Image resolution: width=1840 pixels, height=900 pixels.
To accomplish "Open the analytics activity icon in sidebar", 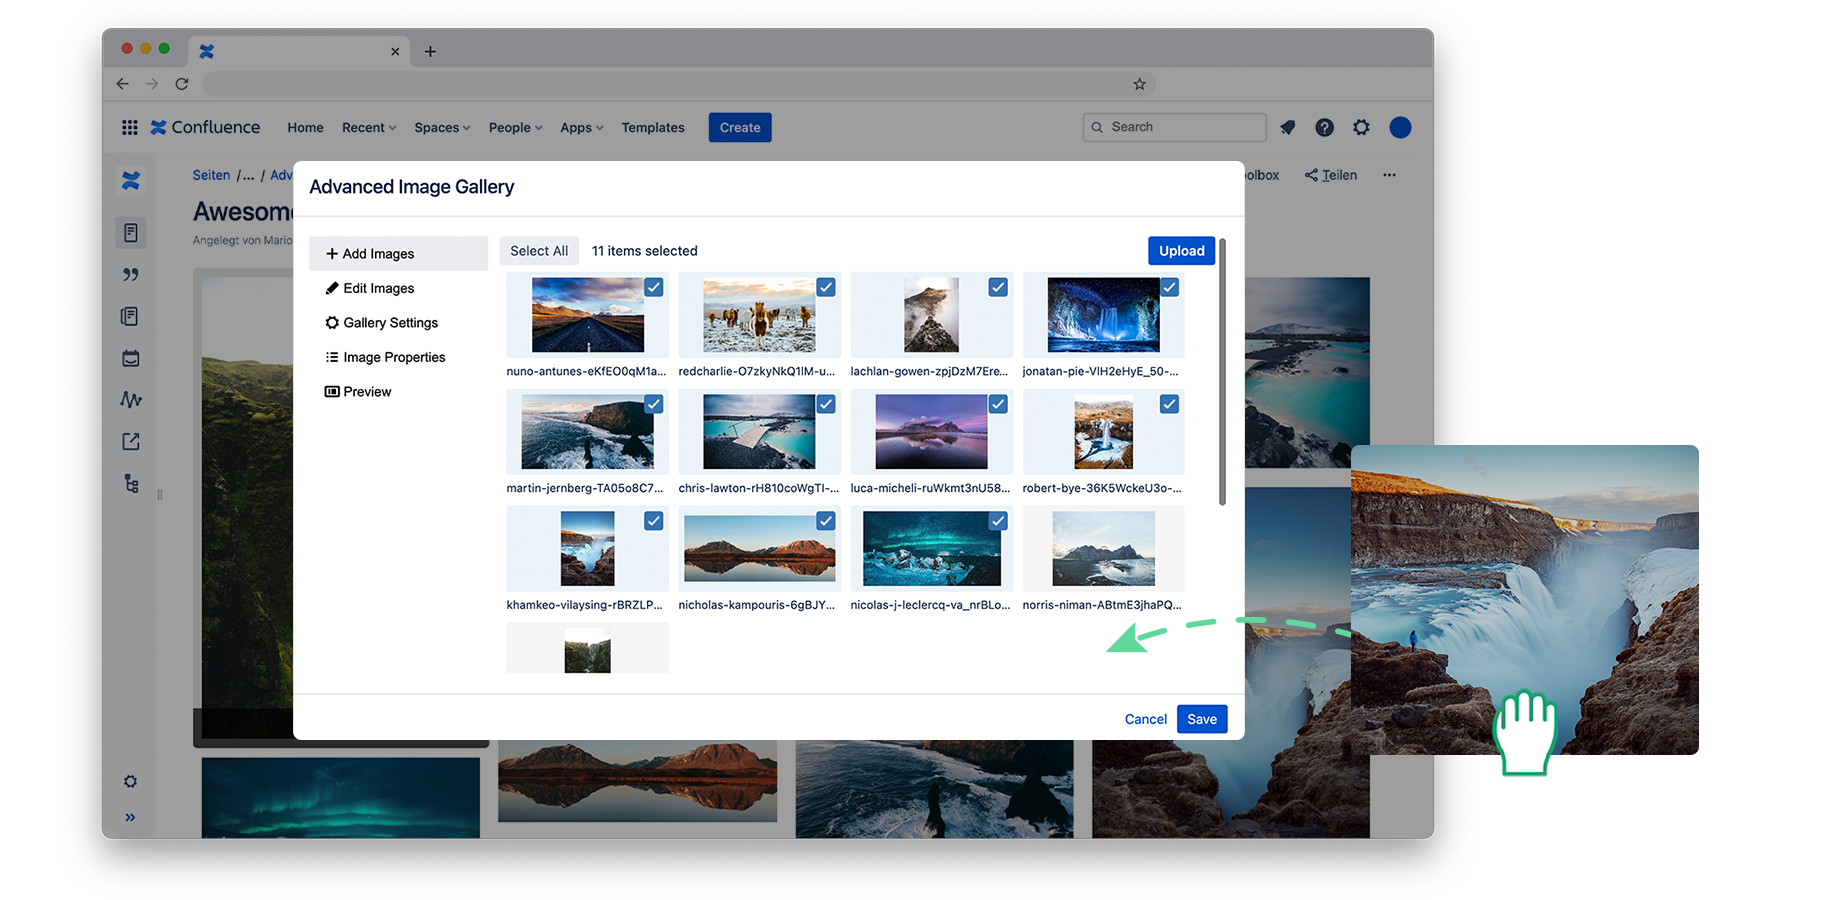I will (131, 399).
